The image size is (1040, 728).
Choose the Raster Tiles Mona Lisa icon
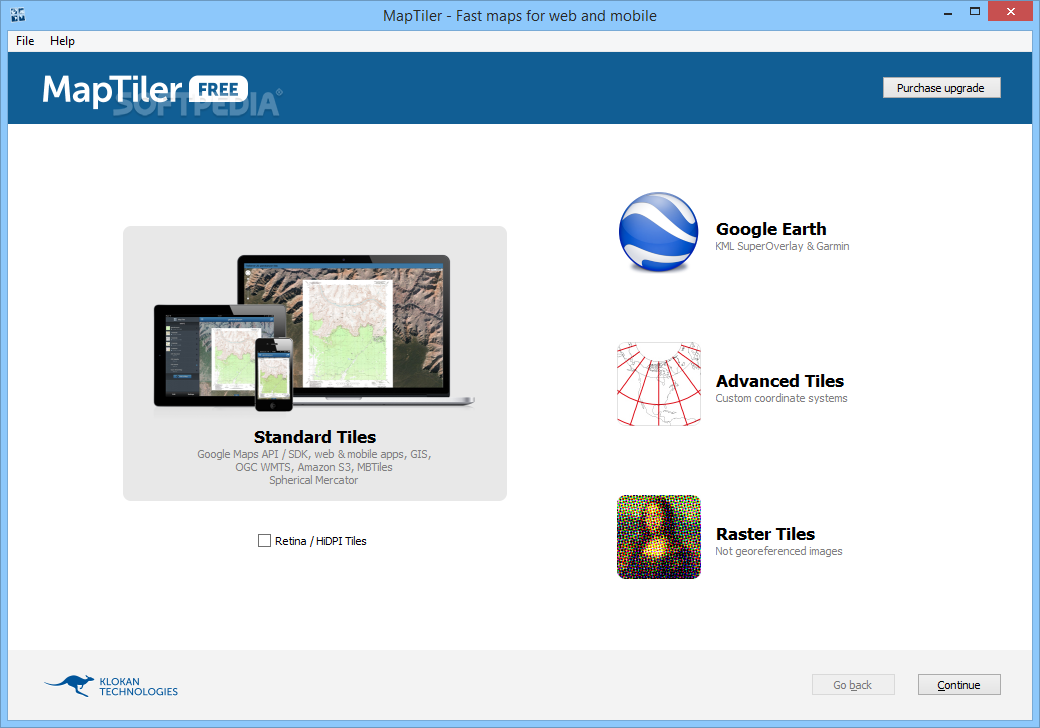pyautogui.click(x=659, y=536)
